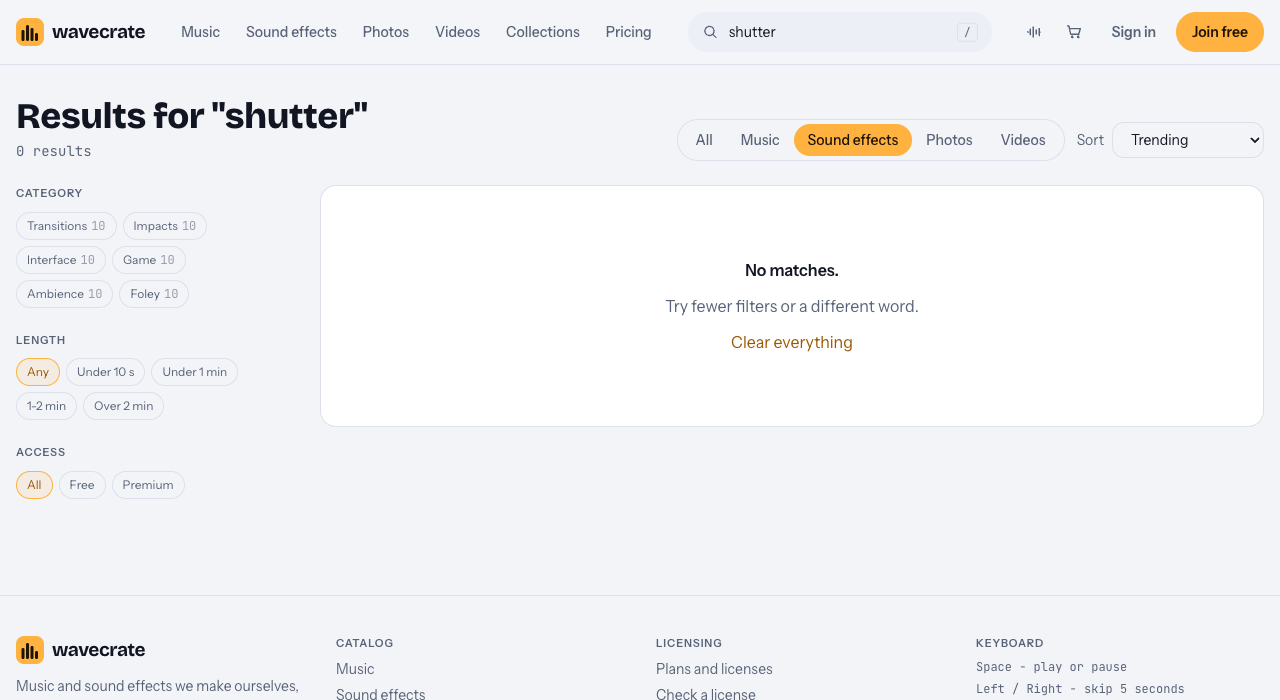
Task: Open Photos in top navigation
Action: click(x=386, y=32)
